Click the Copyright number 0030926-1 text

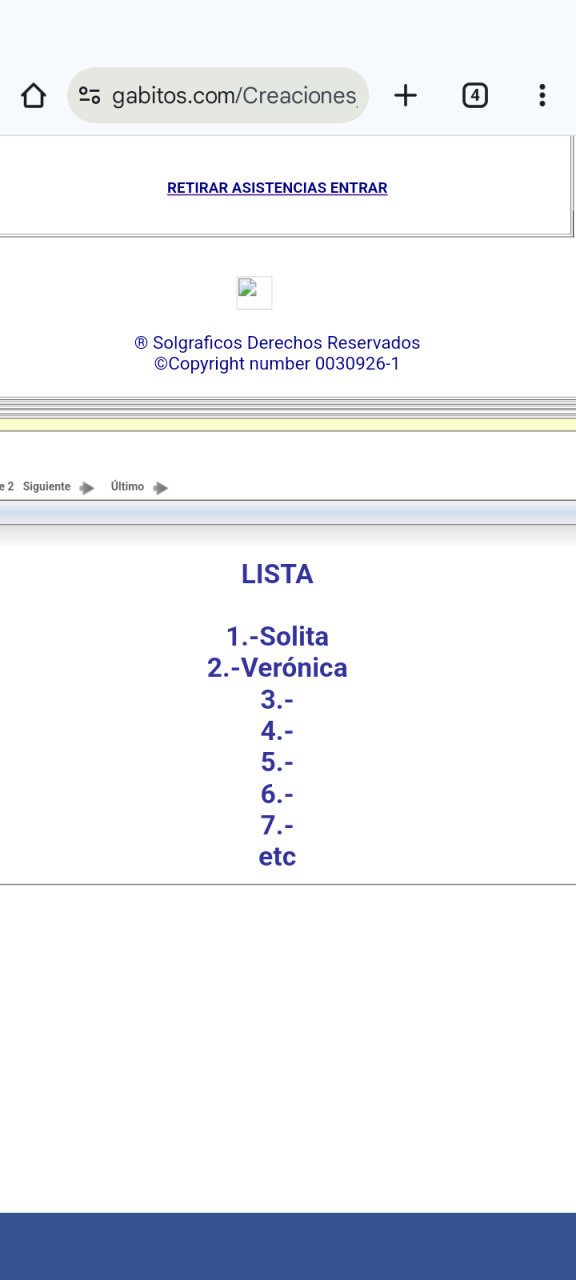tap(277, 364)
